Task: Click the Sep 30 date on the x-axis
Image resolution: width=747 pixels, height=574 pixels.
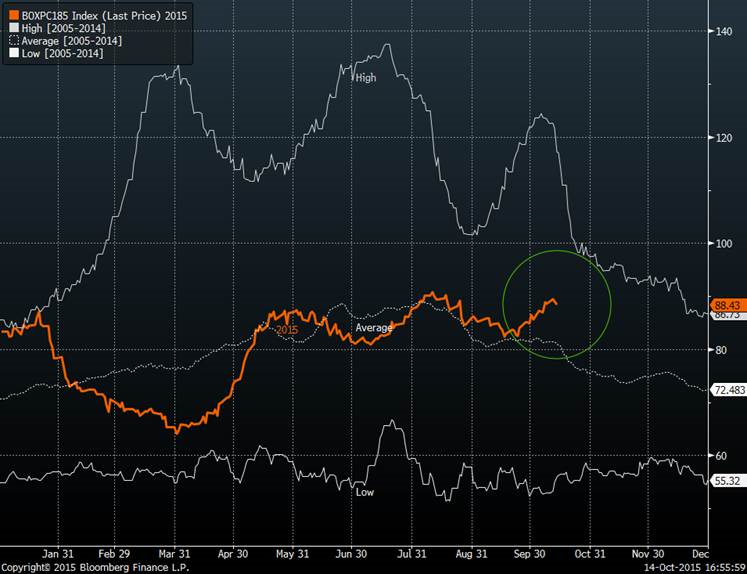Action: coord(530,553)
